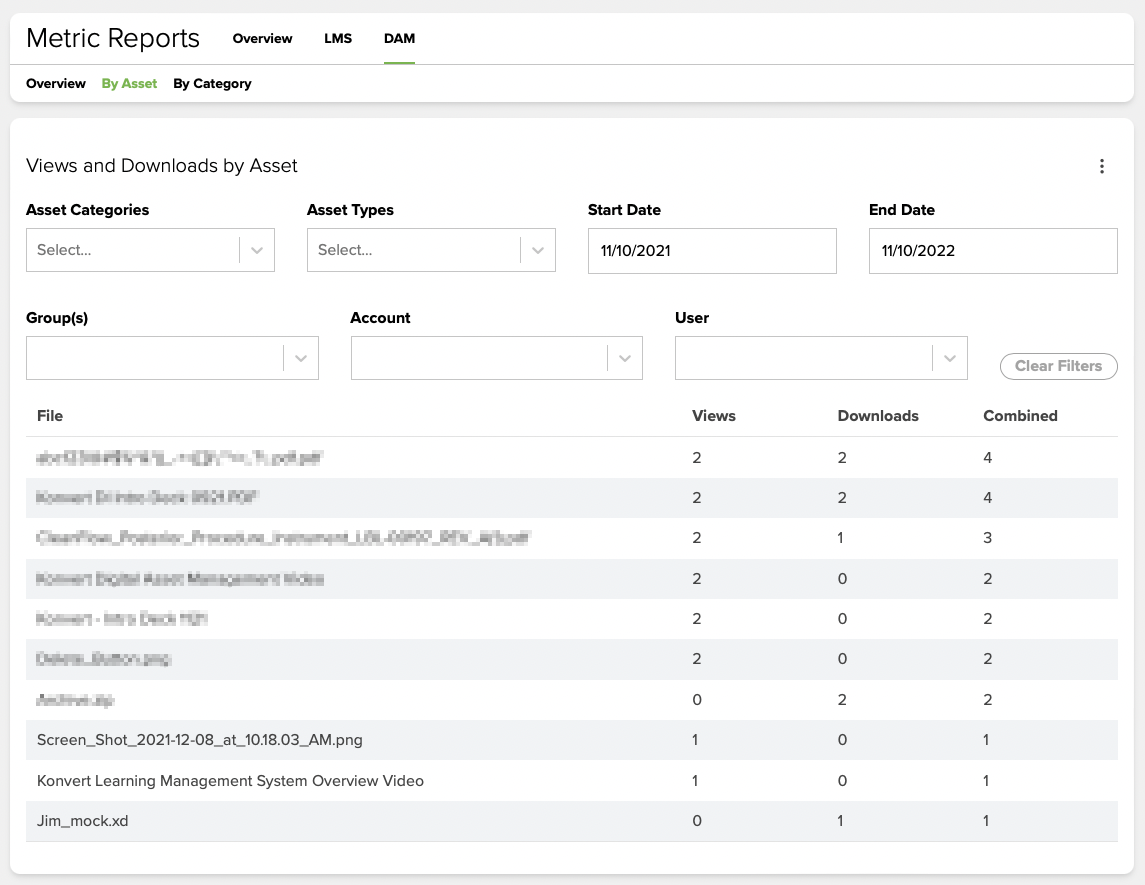Open the DAM Overview sub-tab

coord(56,84)
